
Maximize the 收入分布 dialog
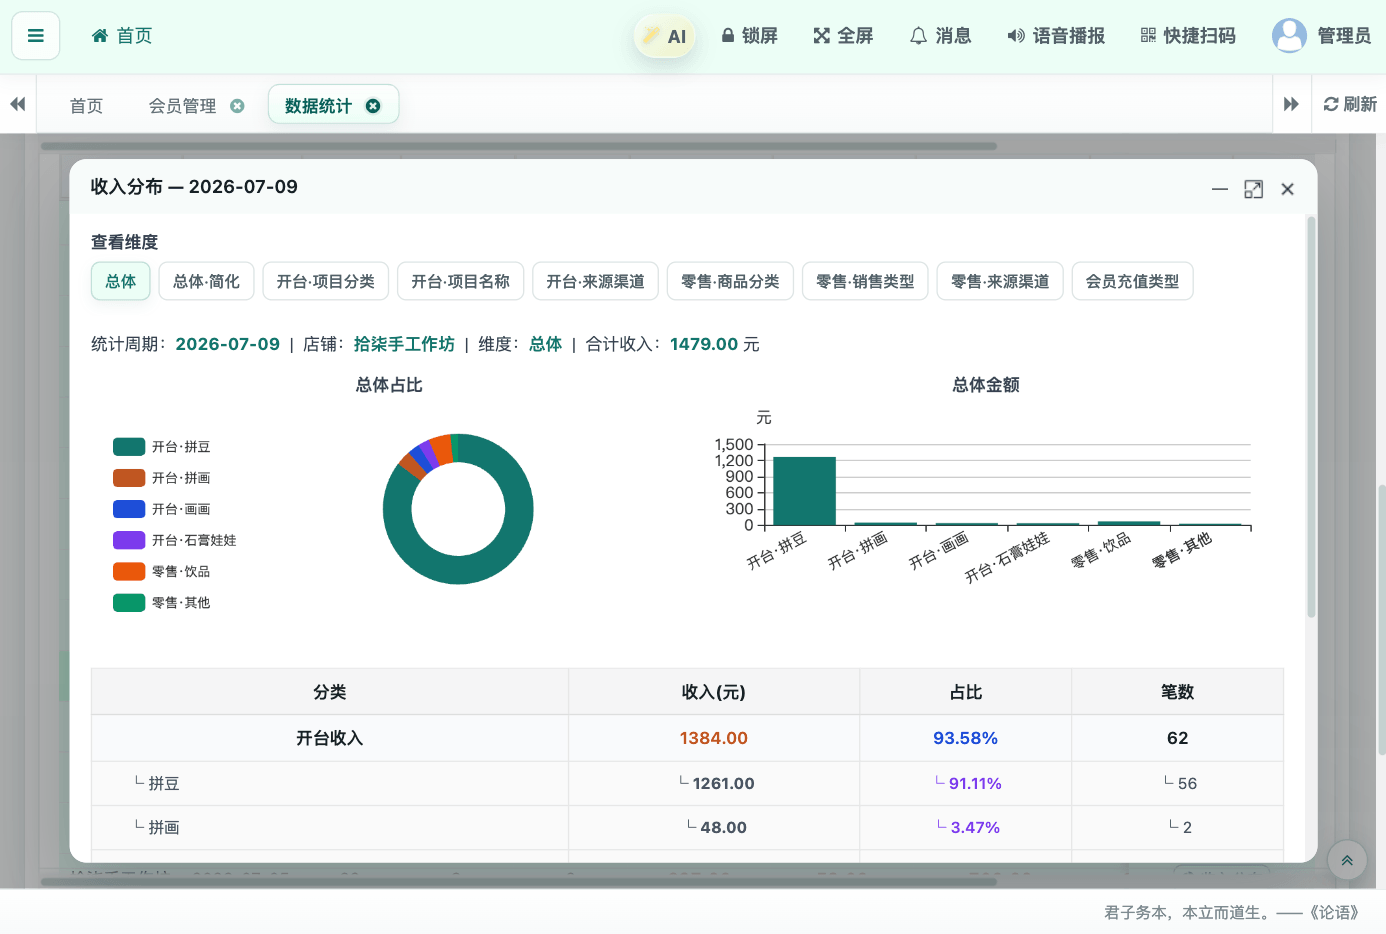tap(1253, 189)
